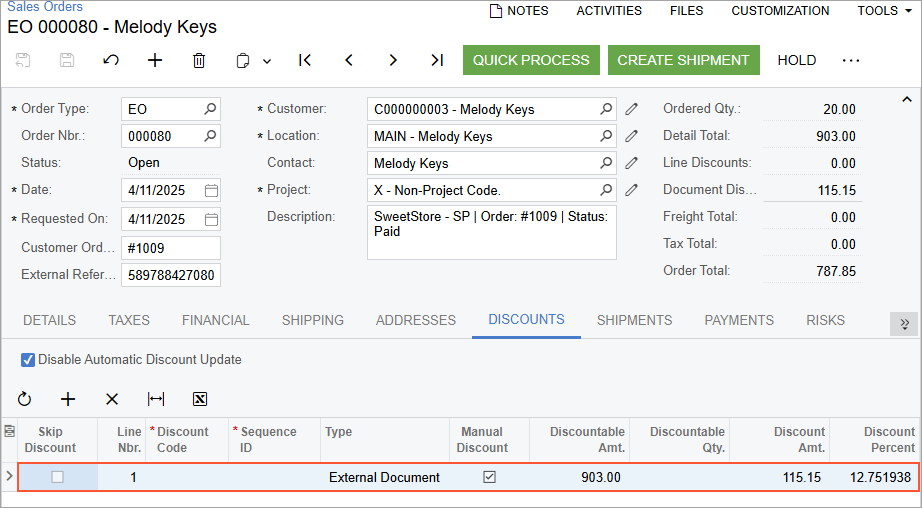Refresh the discounts grid
Image resolution: width=922 pixels, height=508 pixels.
click(25, 399)
